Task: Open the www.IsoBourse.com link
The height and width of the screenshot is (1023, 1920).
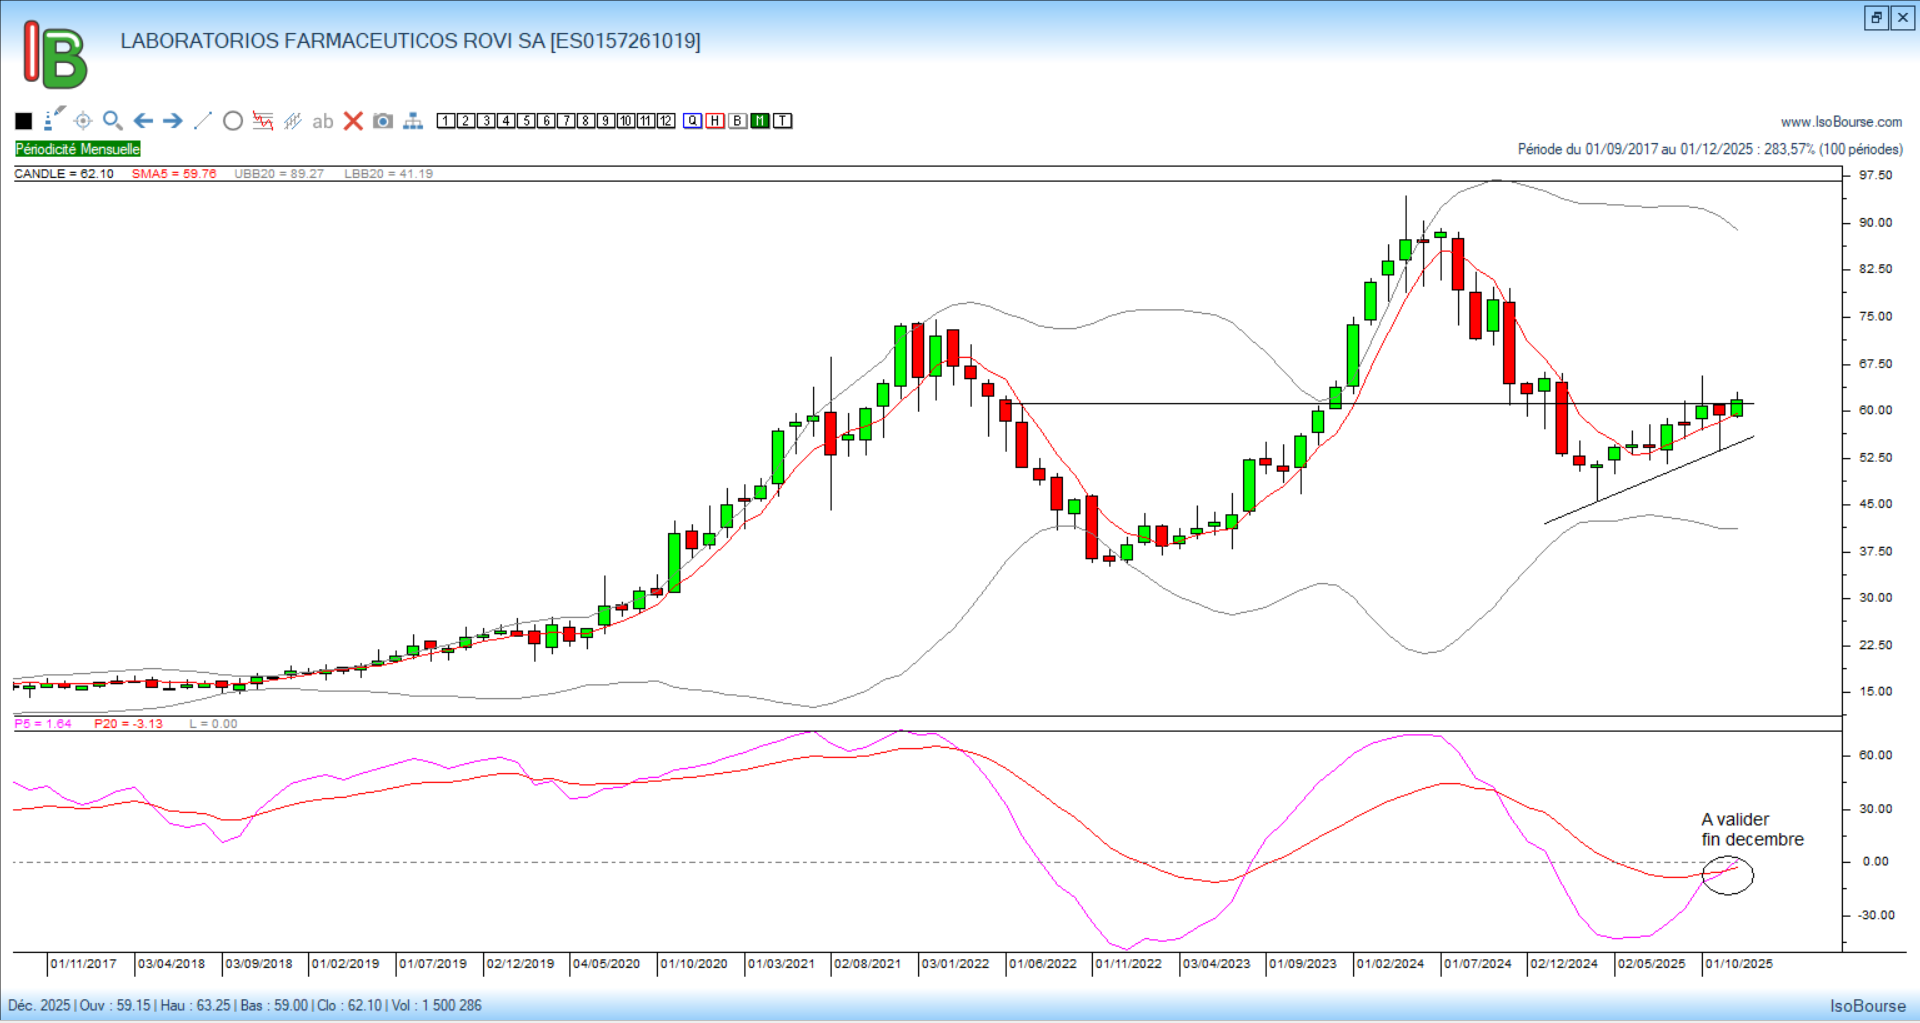Action: tap(1841, 122)
